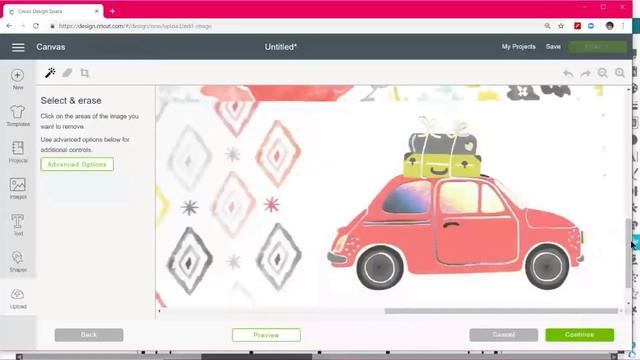The height and width of the screenshot is (360, 640).
Task: Click the blue extension icon in browser toolbar
Action: pos(591,26)
